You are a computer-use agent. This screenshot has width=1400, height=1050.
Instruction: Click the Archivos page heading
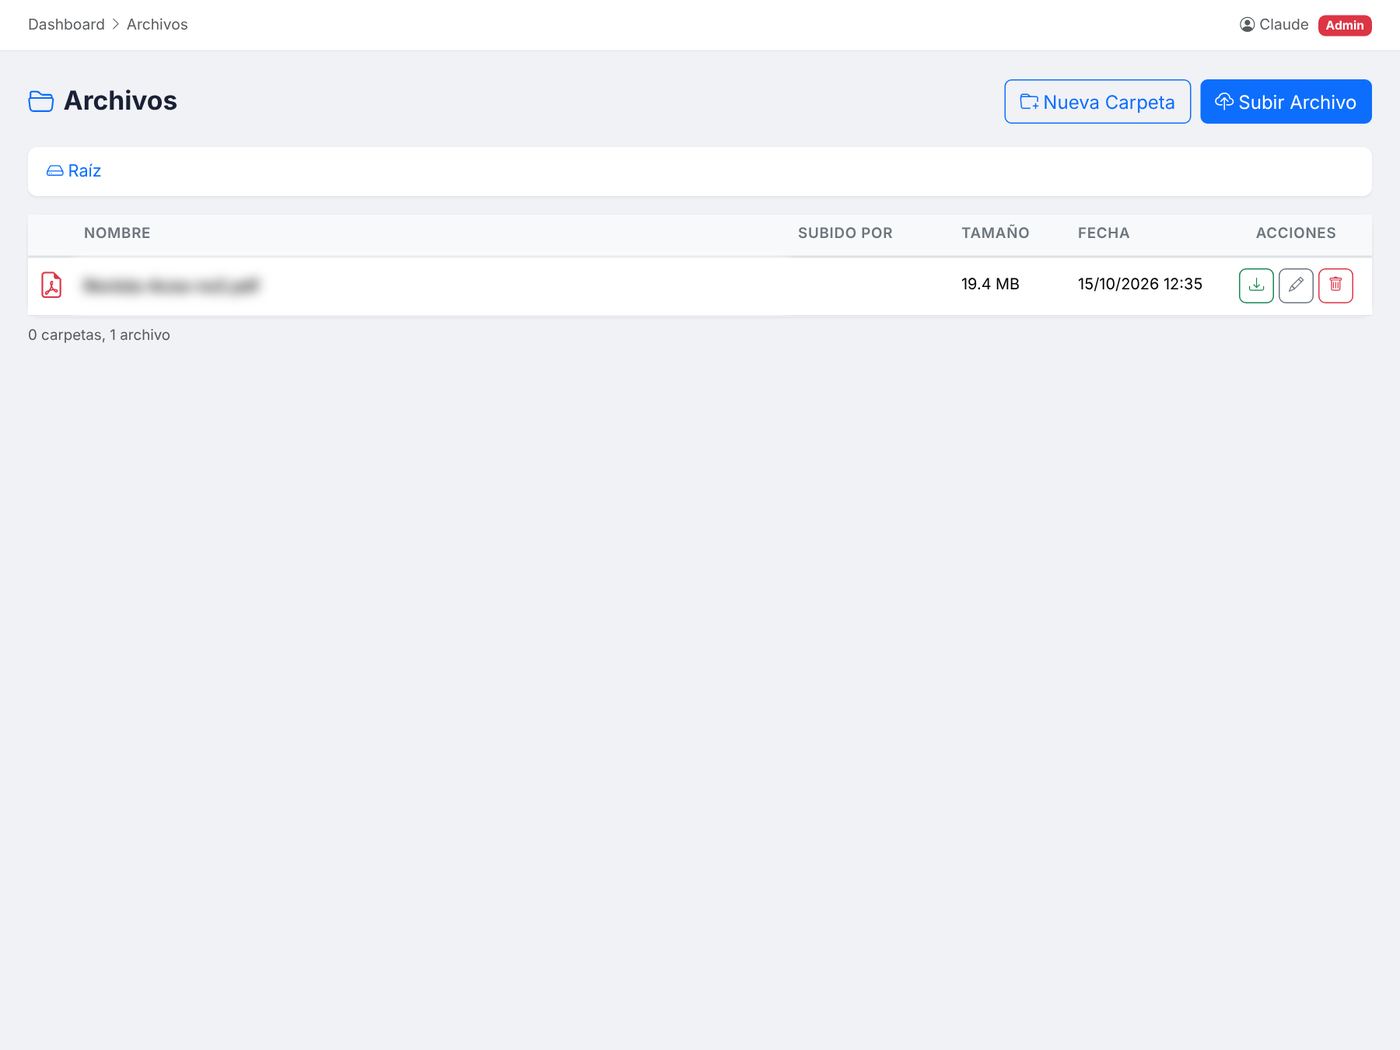(x=120, y=101)
